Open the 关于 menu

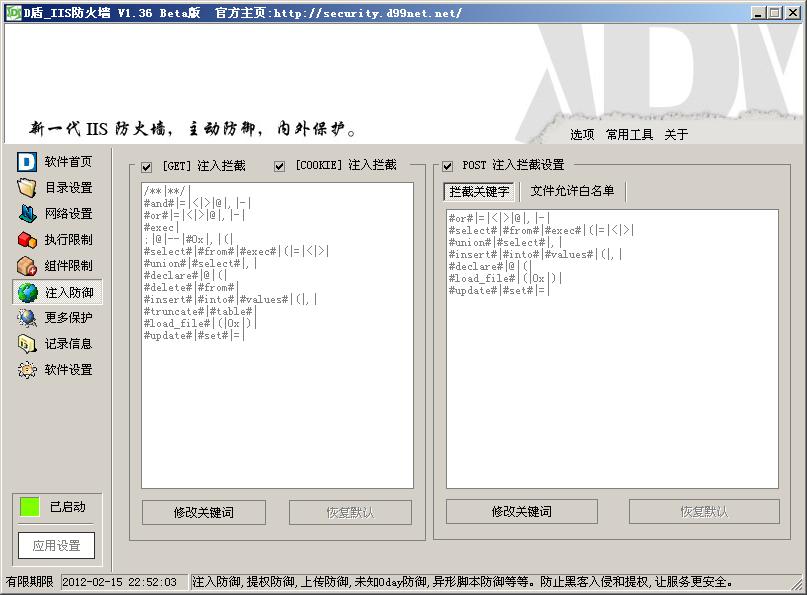pos(676,135)
